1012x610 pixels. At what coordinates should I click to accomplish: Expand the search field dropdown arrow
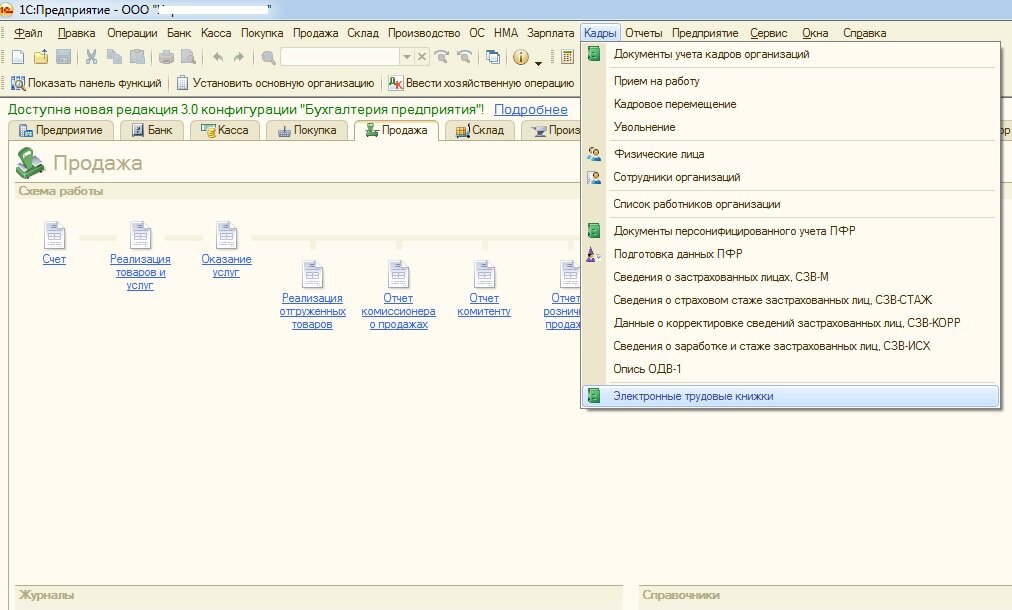[x=407, y=57]
